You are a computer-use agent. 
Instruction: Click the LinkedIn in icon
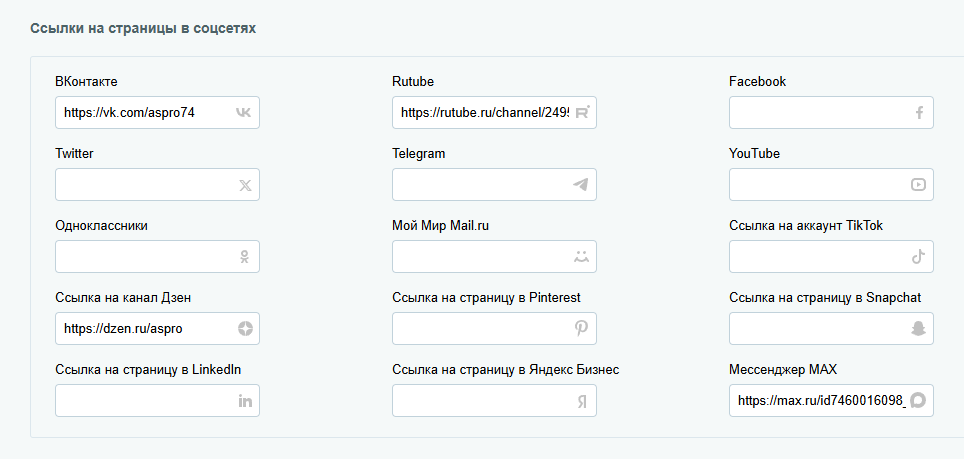(x=245, y=401)
